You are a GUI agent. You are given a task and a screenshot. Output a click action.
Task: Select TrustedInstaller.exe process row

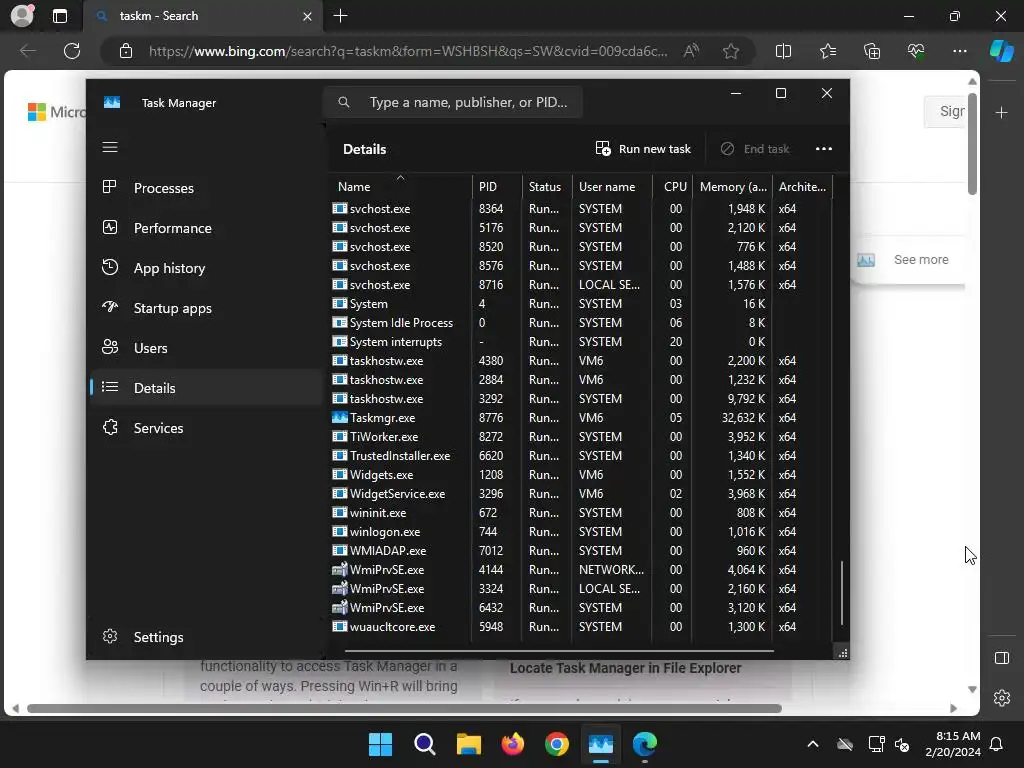[581, 456]
